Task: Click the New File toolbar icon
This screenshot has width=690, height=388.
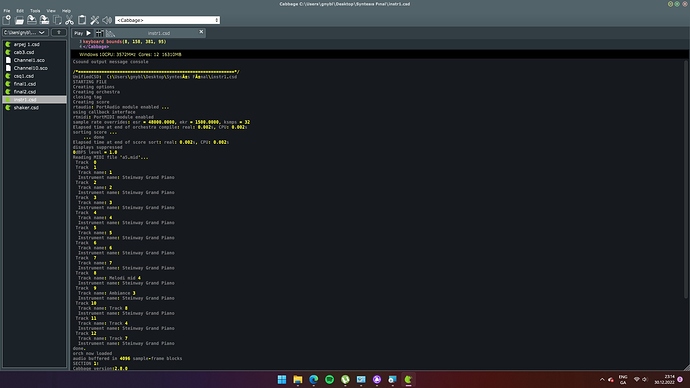Action: click(x=7, y=20)
